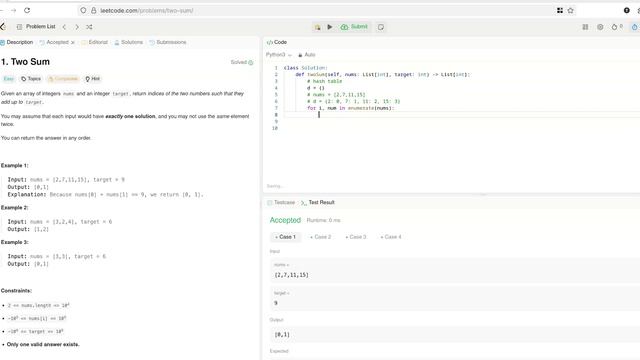Switch to Accepted tab
Screen dimensions: 640x360
[x=54, y=42]
